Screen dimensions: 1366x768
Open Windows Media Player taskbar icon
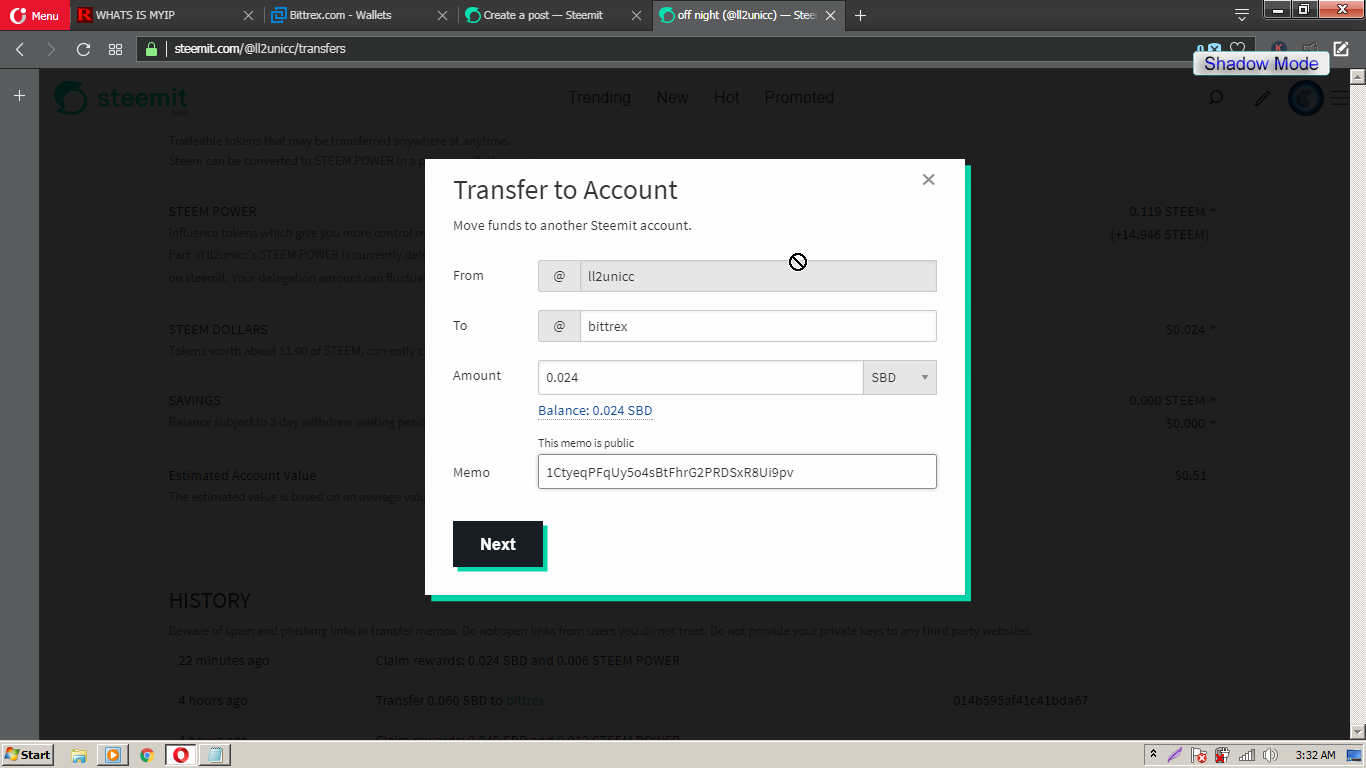(x=113, y=755)
